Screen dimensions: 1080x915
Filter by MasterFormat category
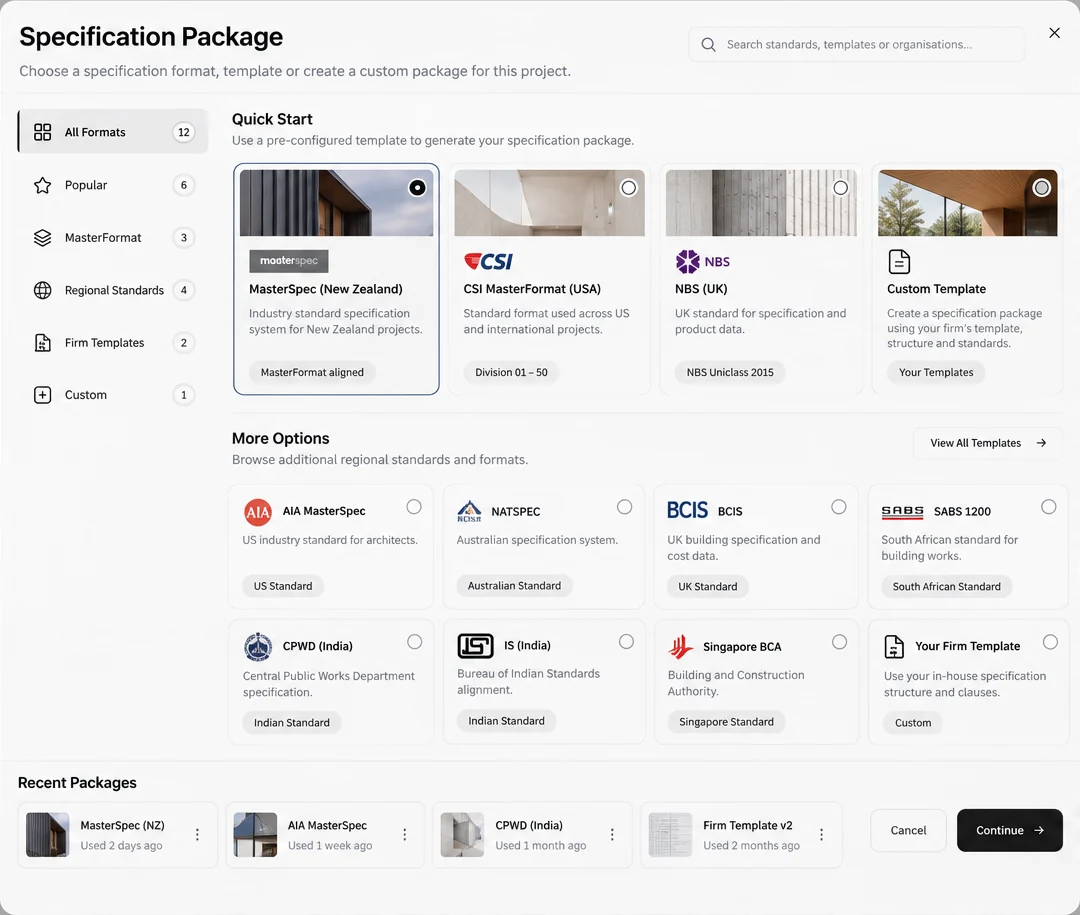coord(113,238)
